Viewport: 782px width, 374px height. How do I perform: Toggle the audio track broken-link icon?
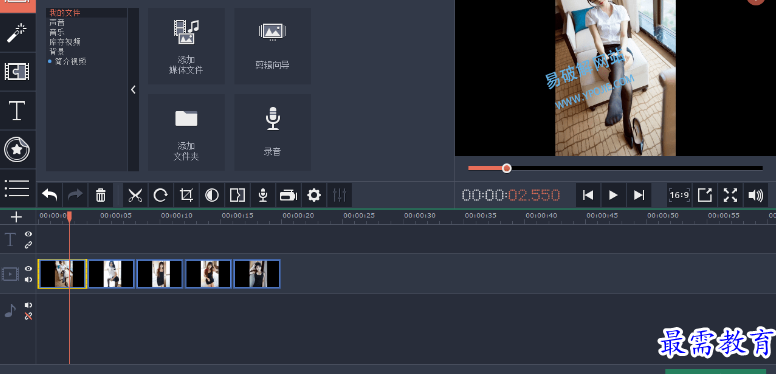(x=28, y=316)
